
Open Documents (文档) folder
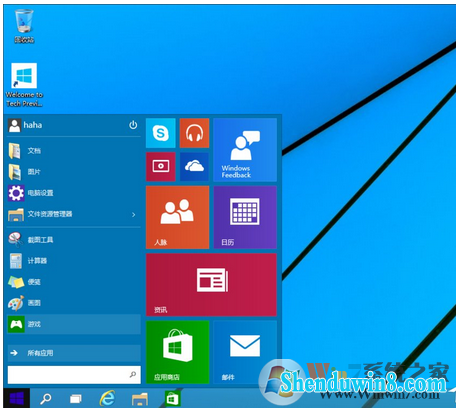point(74,151)
